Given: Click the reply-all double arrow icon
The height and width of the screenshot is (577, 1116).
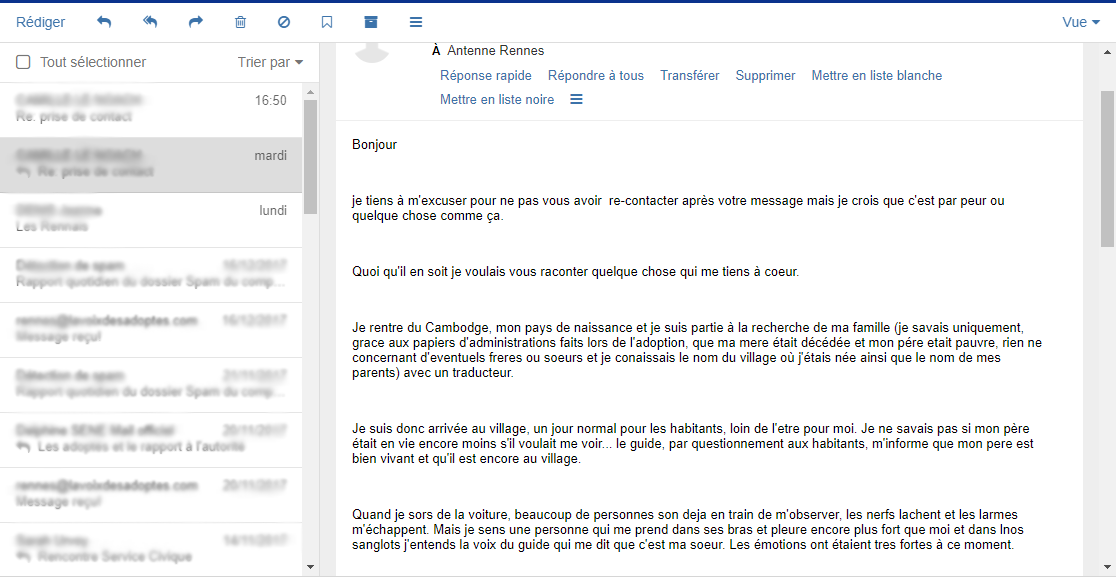Looking at the screenshot, I should pos(149,22).
